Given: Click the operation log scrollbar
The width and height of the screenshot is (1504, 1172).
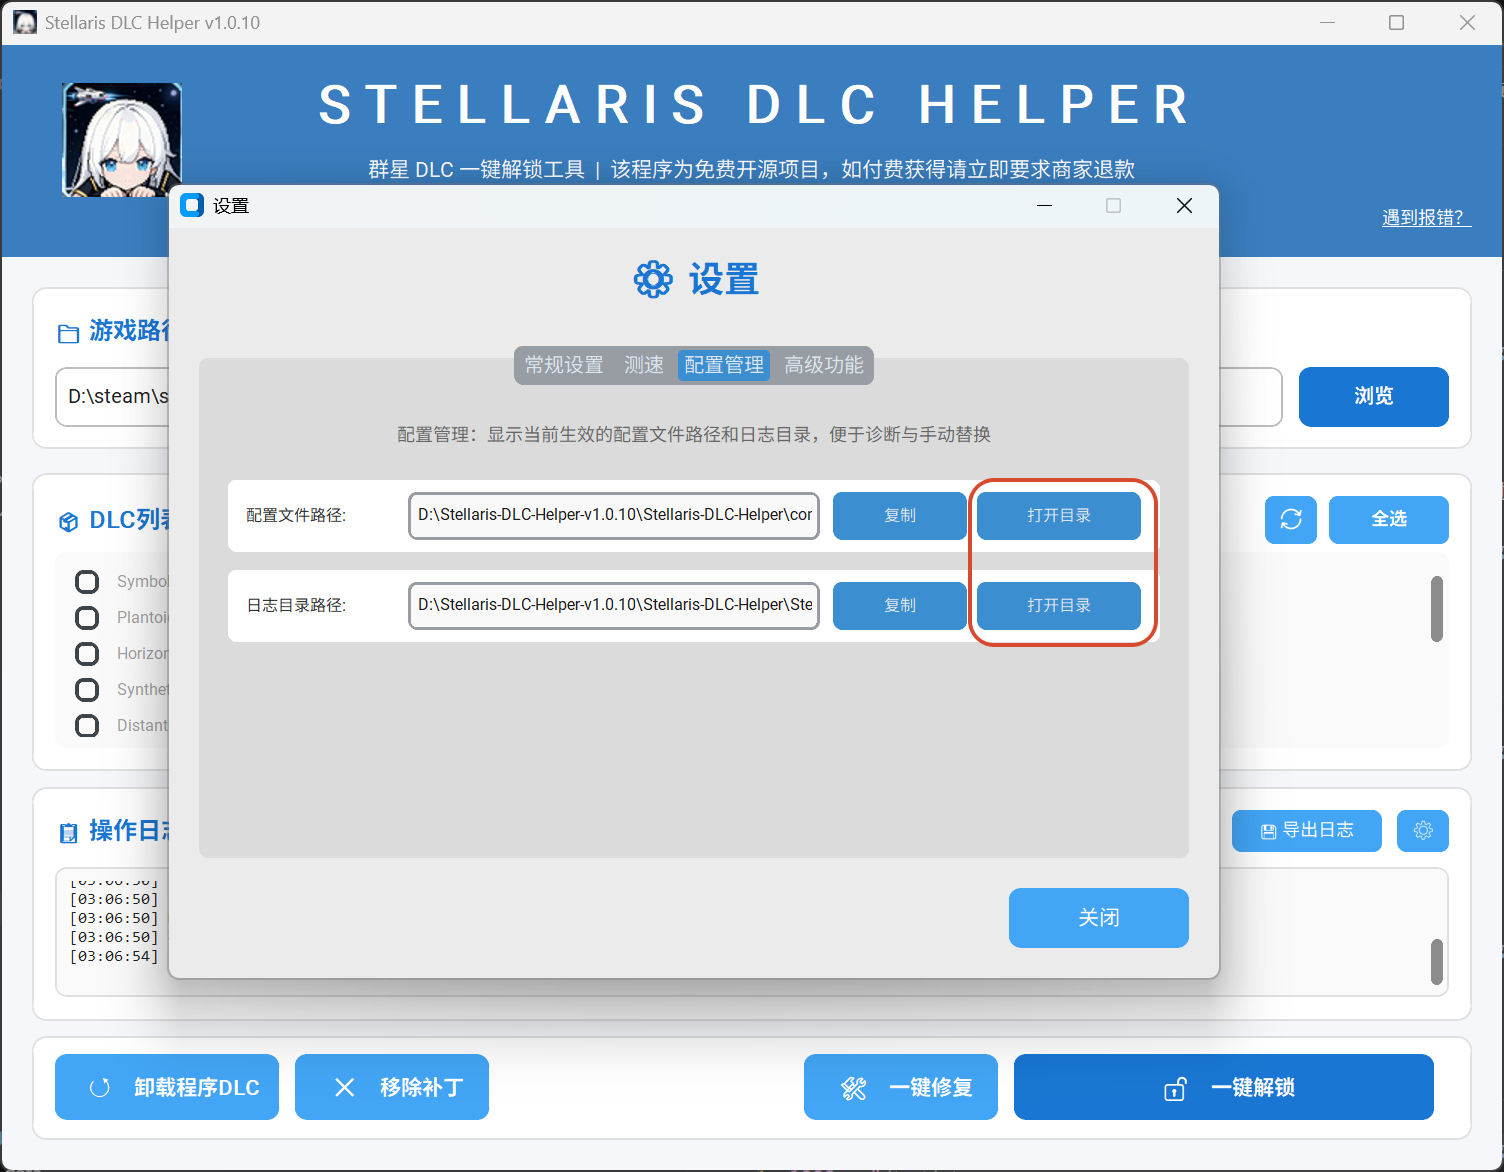Looking at the screenshot, I should (1437, 962).
